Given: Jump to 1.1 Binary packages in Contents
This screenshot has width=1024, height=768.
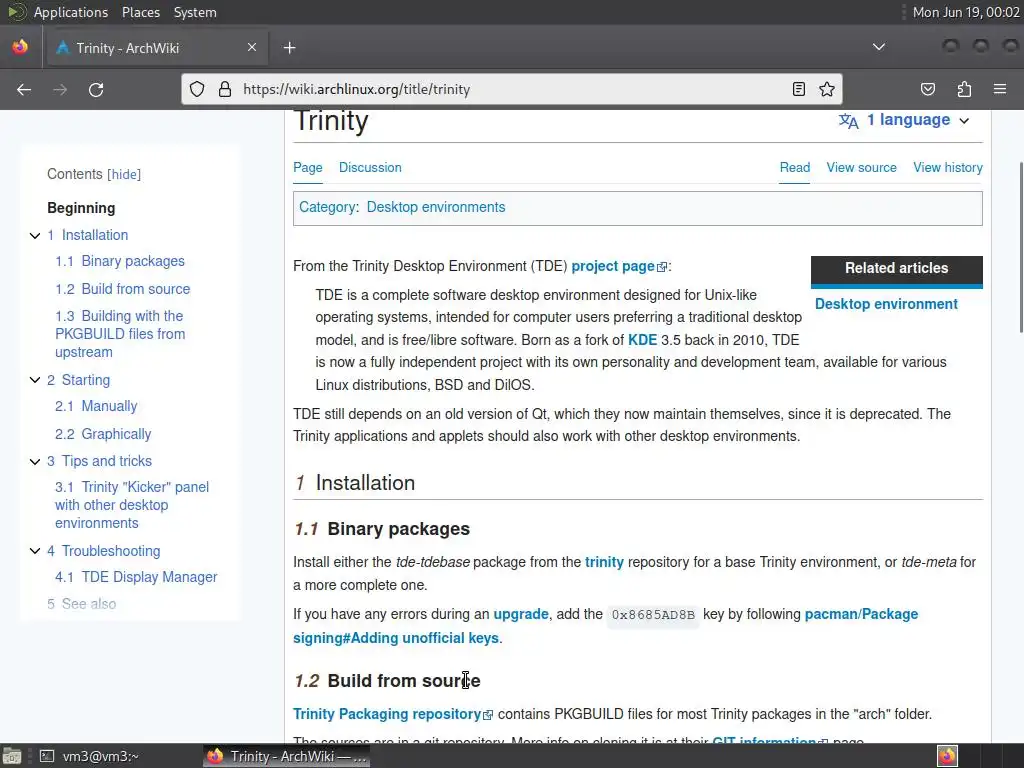Looking at the screenshot, I should click(120, 261).
